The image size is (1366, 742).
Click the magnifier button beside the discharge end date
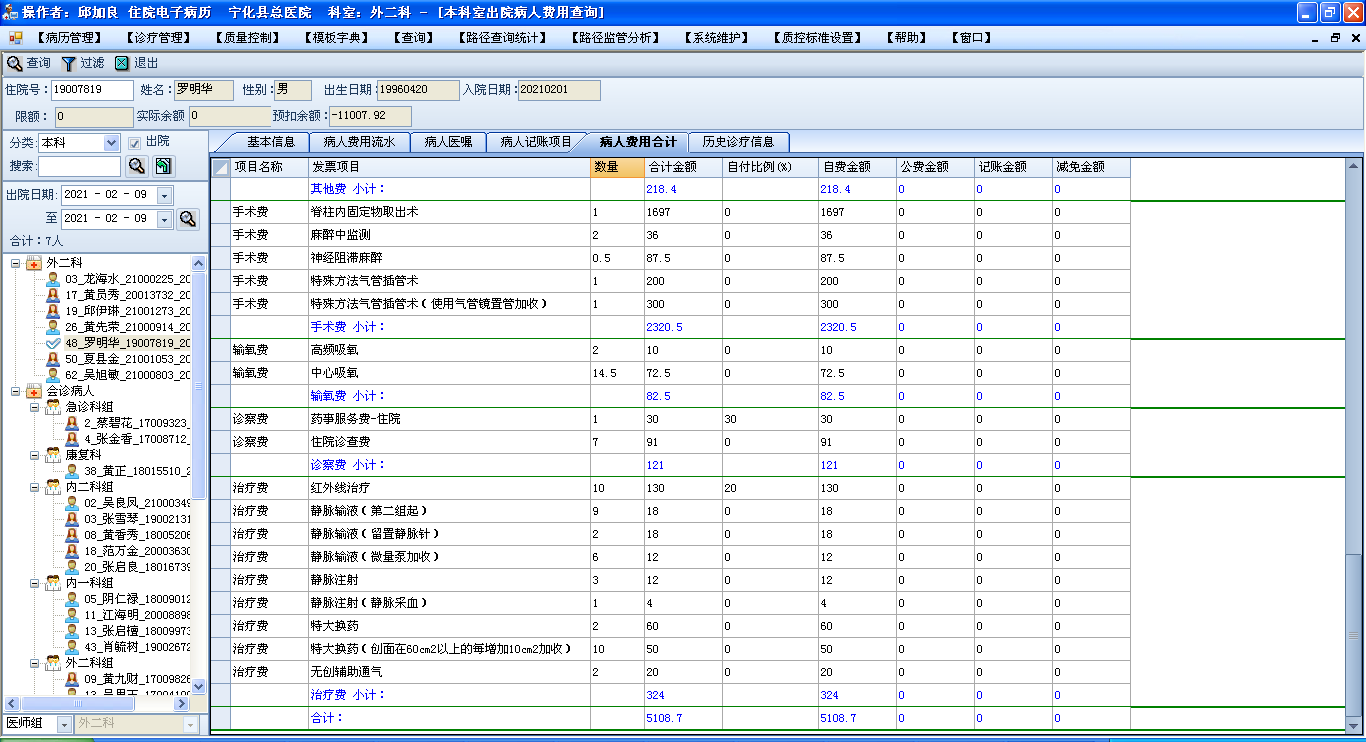pos(187,219)
